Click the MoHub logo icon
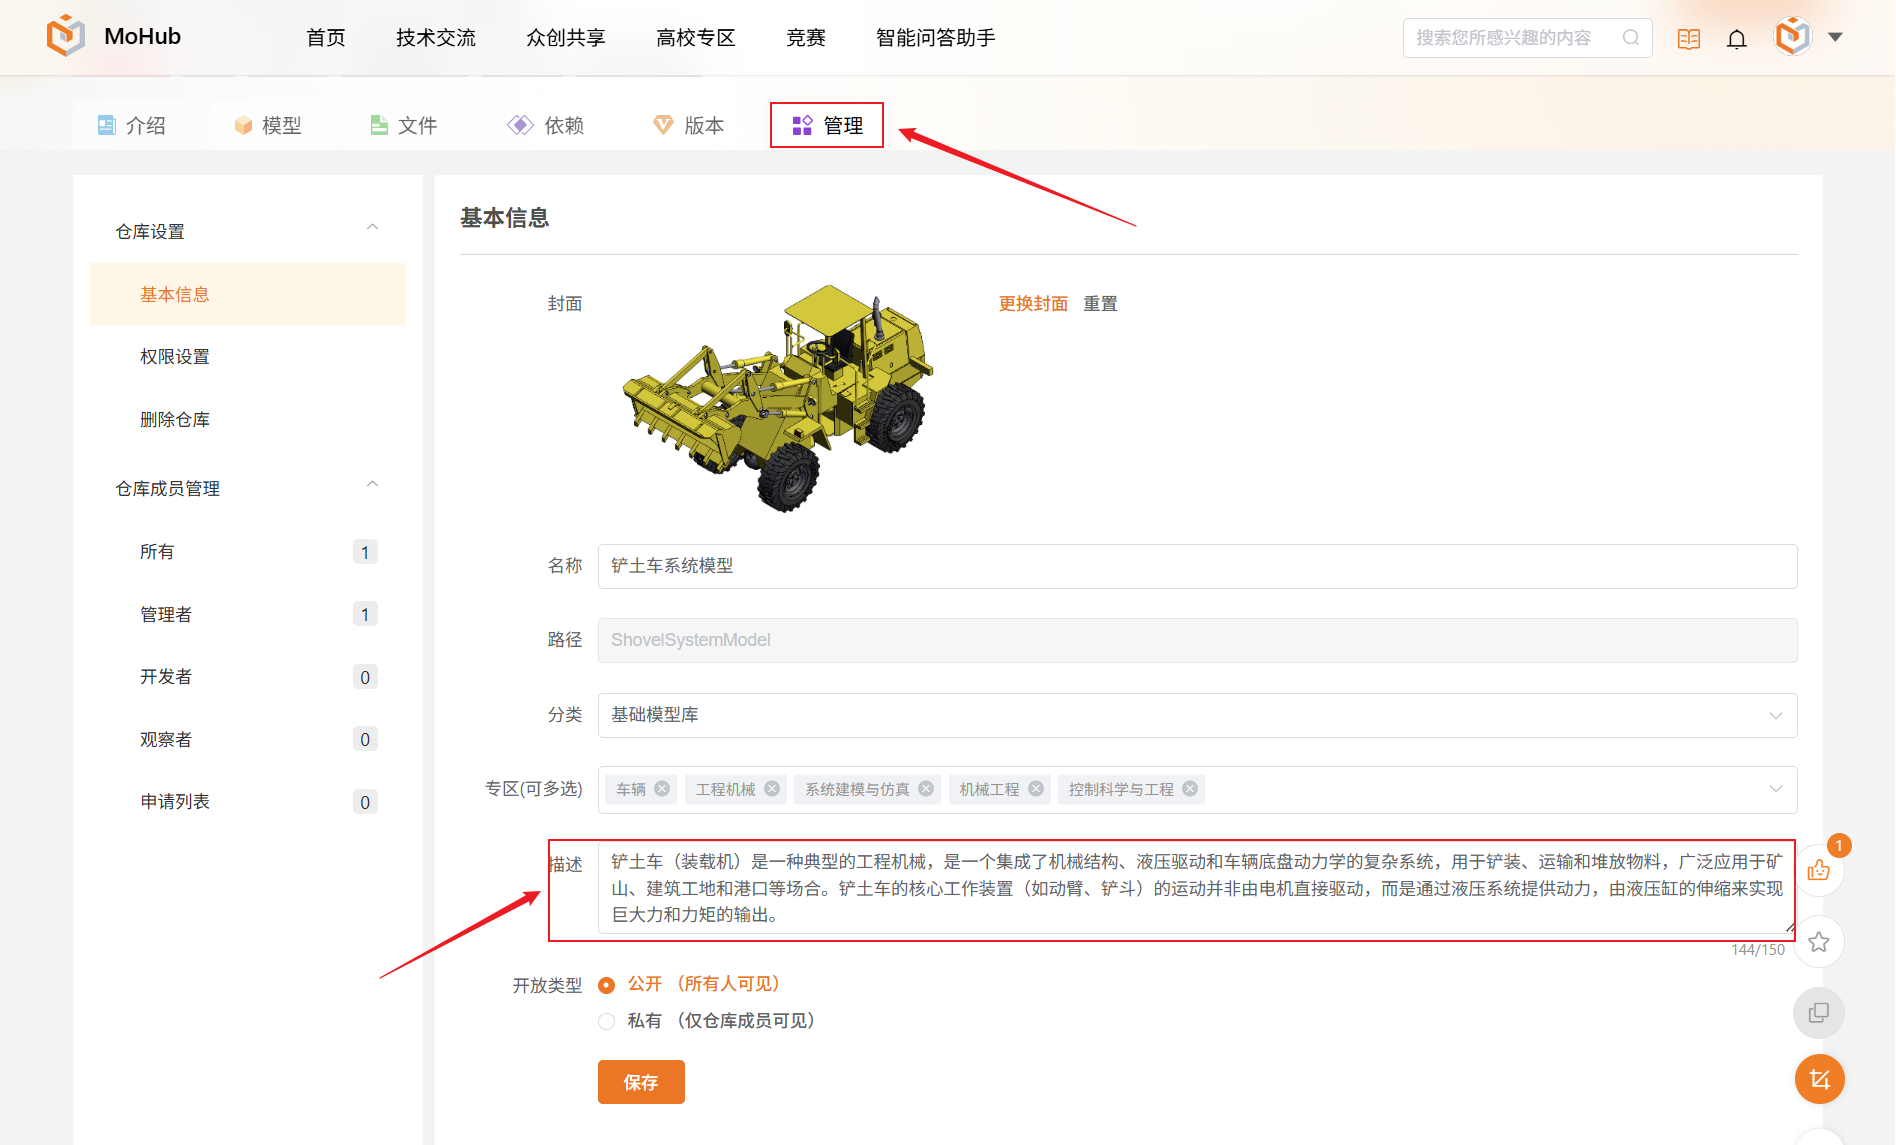 click(66, 36)
